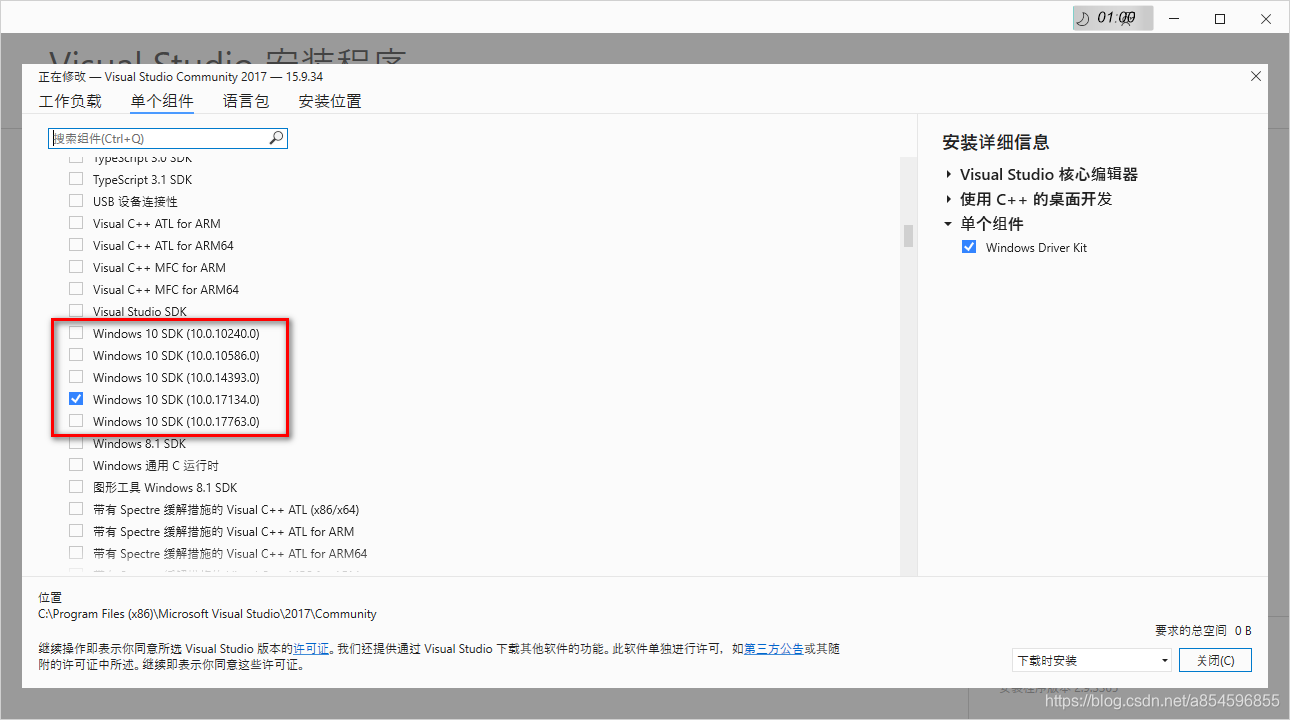
Task: Minimize the outer installer window
Action: (1174, 18)
